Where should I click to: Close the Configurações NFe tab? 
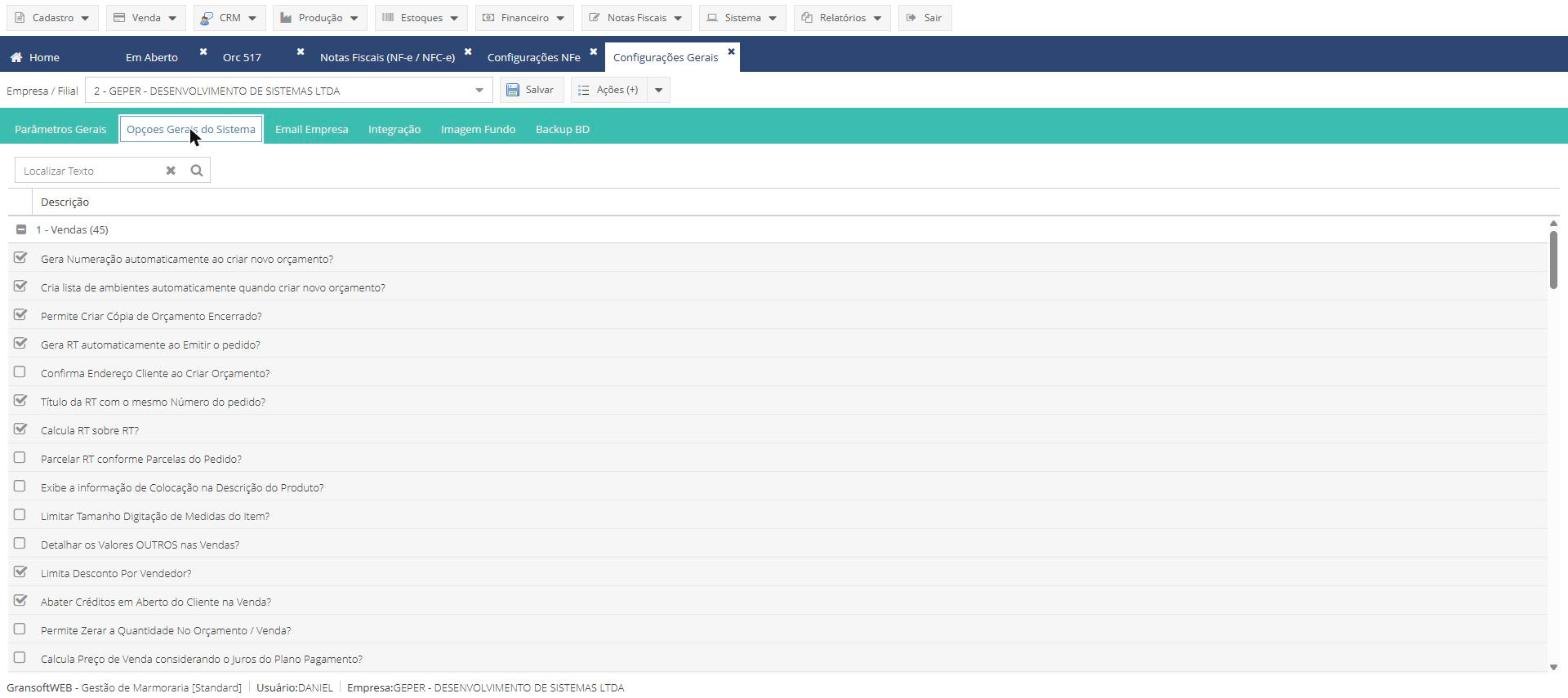pyautogui.click(x=593, y=51)
